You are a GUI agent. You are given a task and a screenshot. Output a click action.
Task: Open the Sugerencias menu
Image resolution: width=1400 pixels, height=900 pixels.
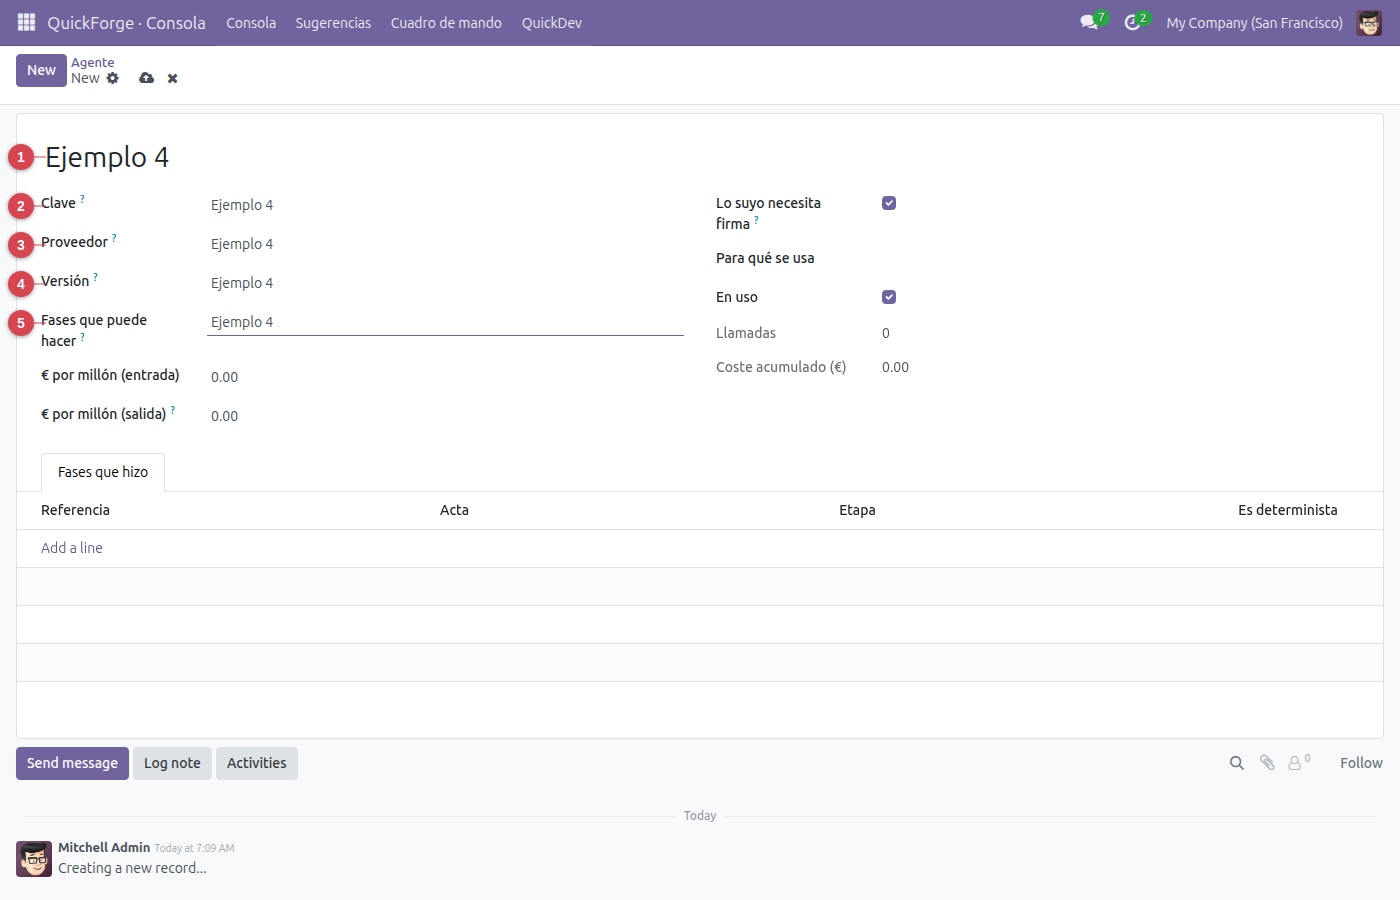(x=333, y=23)
